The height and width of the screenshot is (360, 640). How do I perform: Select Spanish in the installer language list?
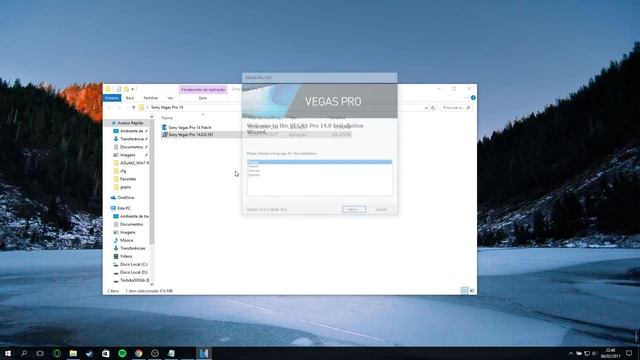coord(253,175)
